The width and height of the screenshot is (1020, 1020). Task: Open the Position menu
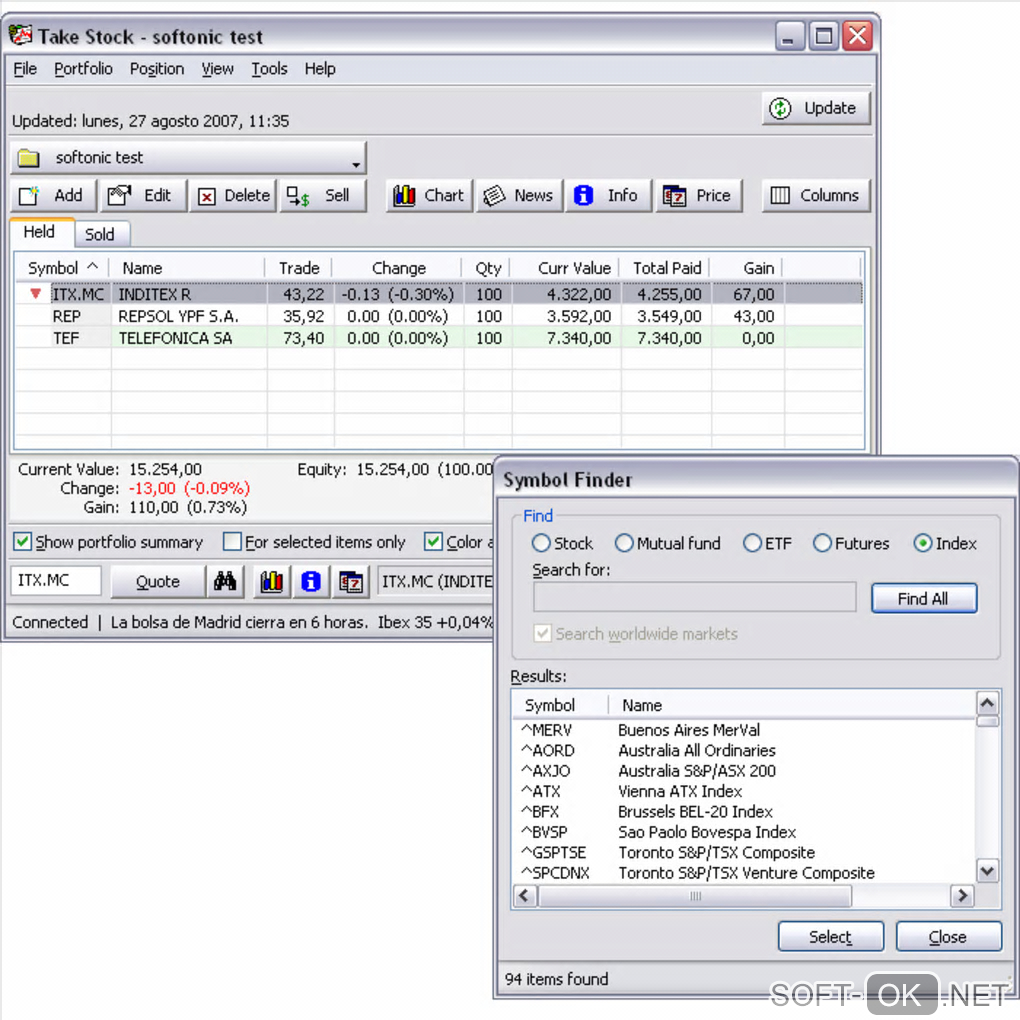click(x=157, y=69)
